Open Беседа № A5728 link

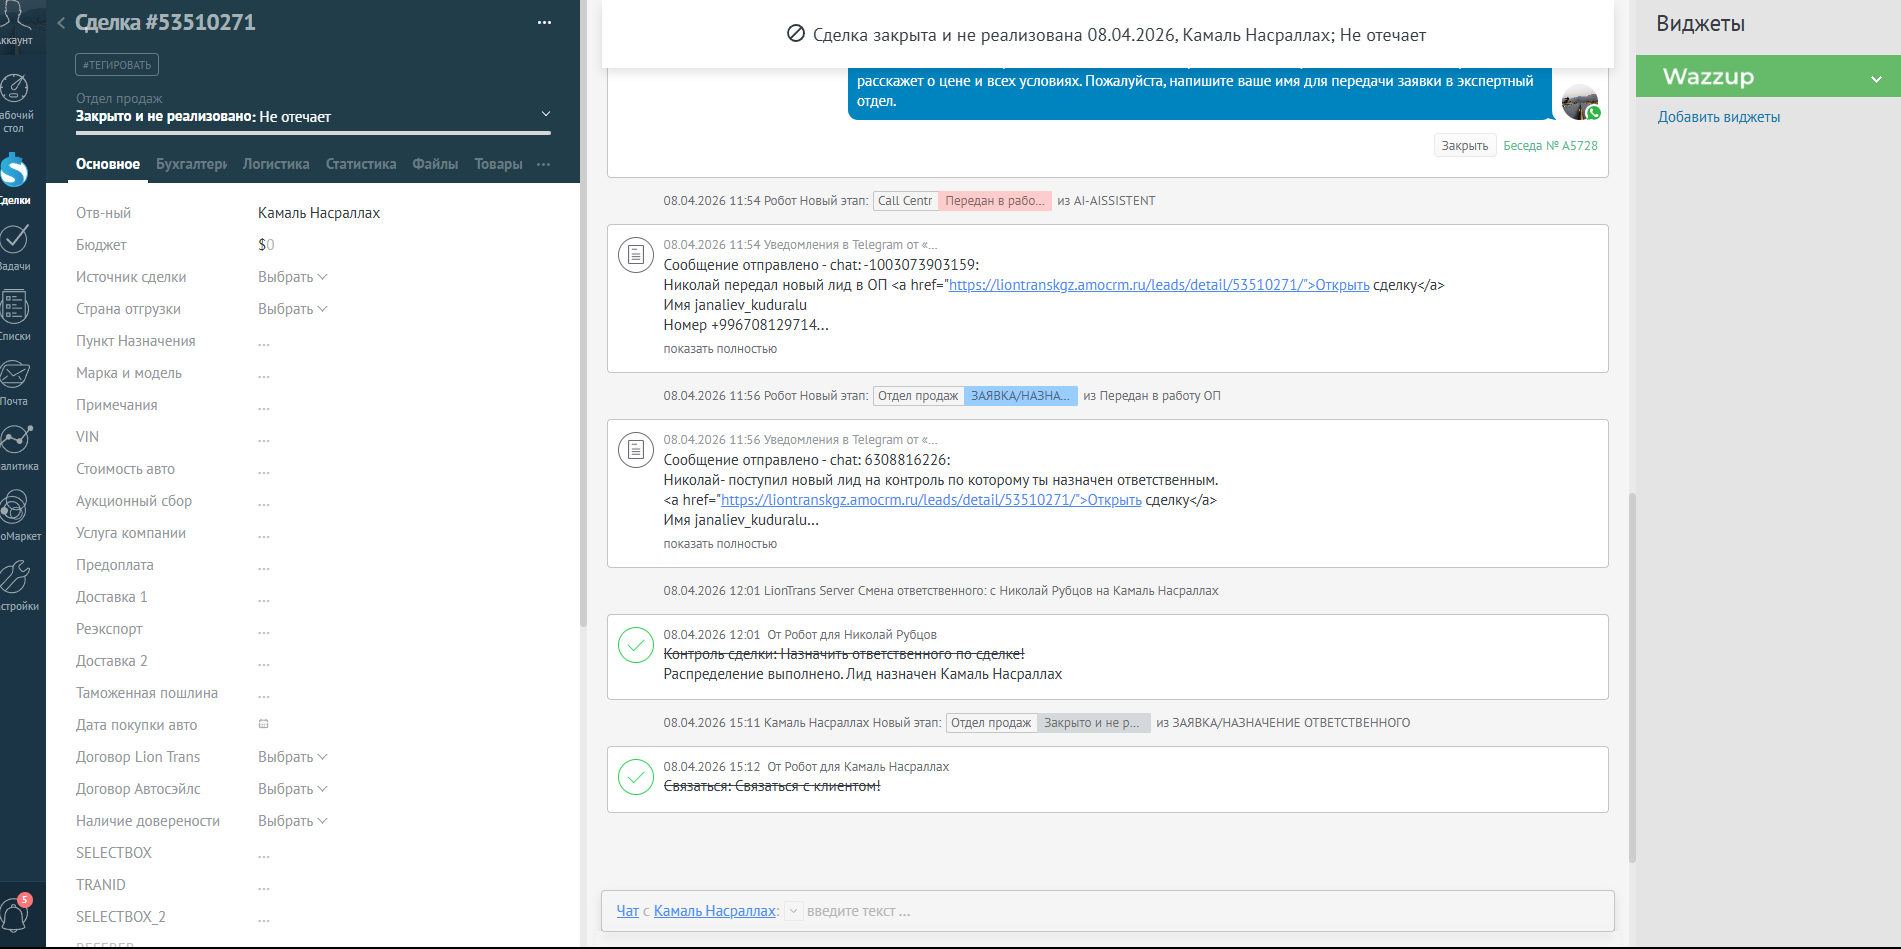[x=1550, y=146]
